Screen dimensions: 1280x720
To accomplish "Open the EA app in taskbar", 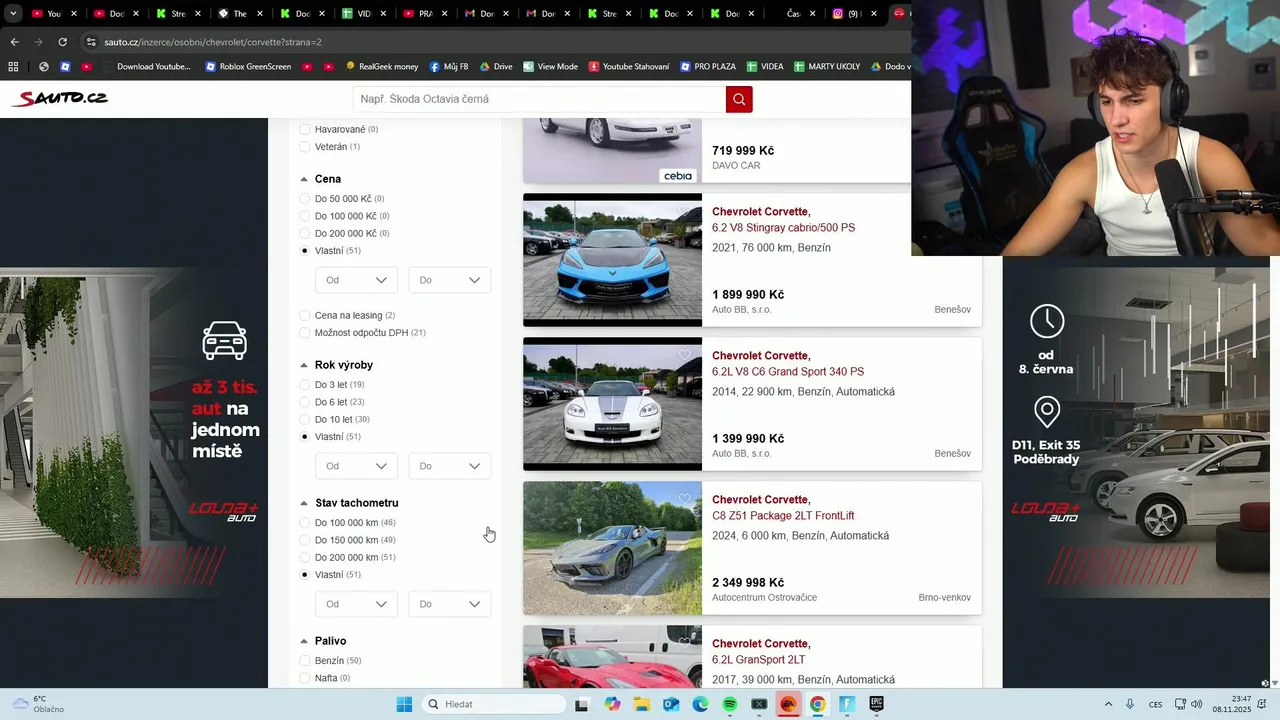I will point(788,704).
